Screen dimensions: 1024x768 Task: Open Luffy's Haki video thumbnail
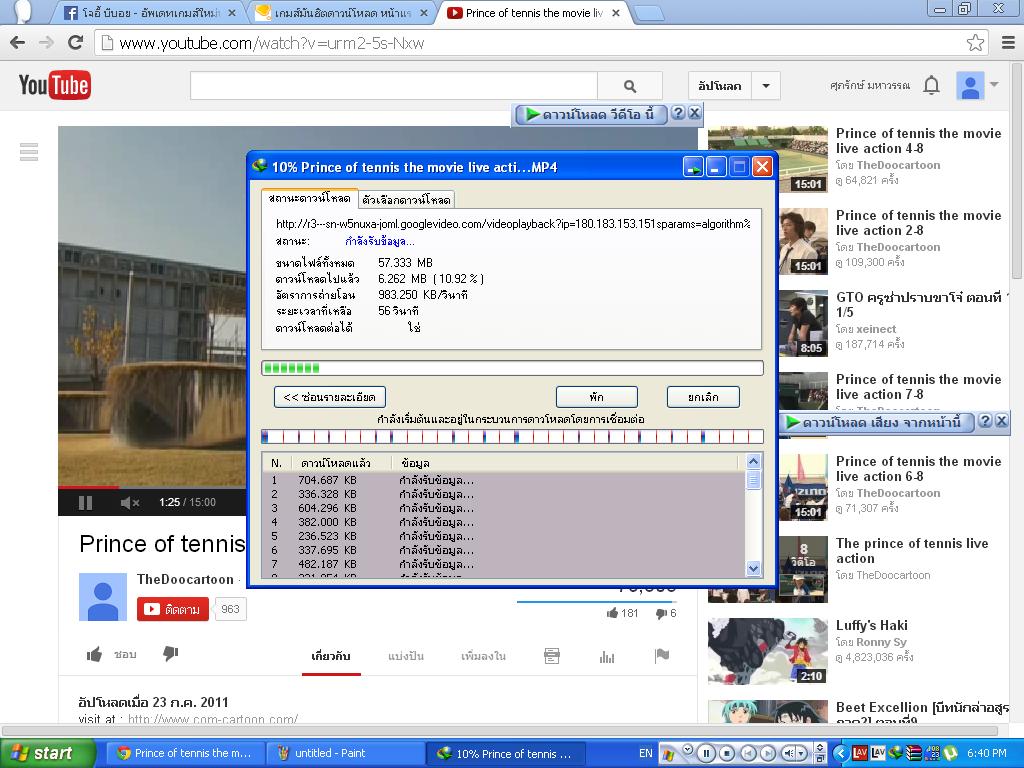pos(768,651)
